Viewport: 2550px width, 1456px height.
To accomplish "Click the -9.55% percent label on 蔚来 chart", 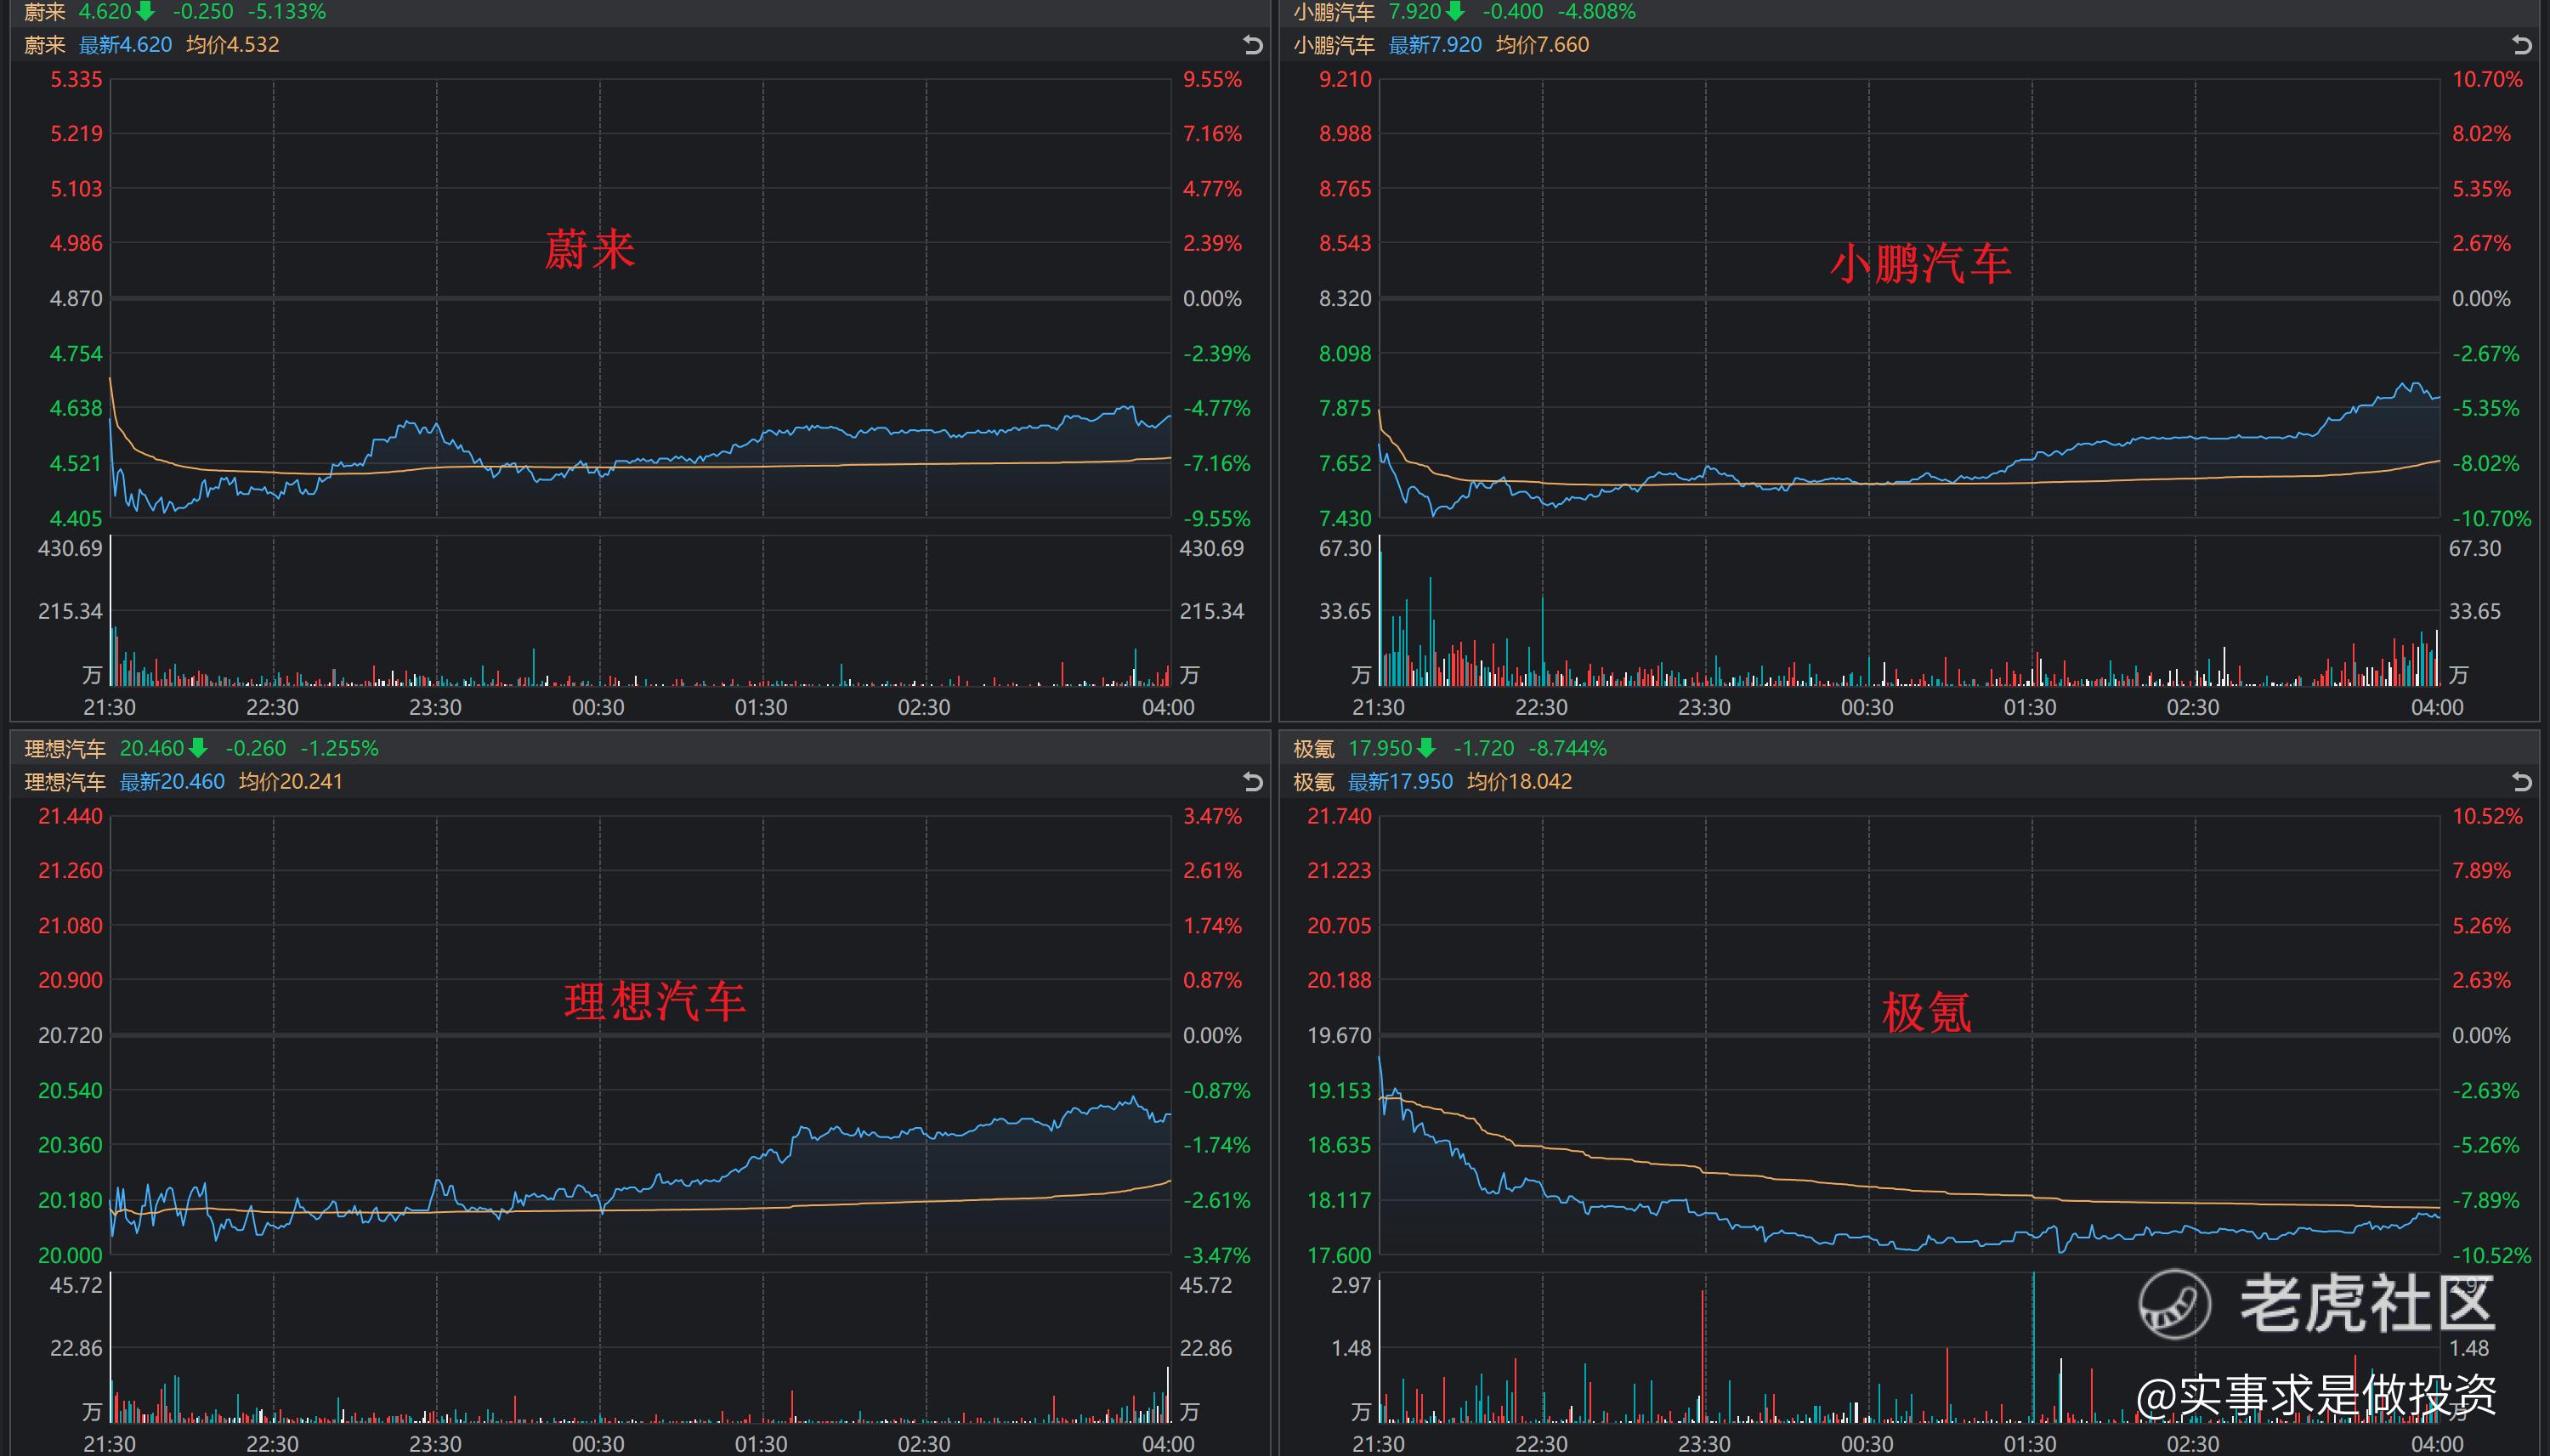I will coord(1216,518).
